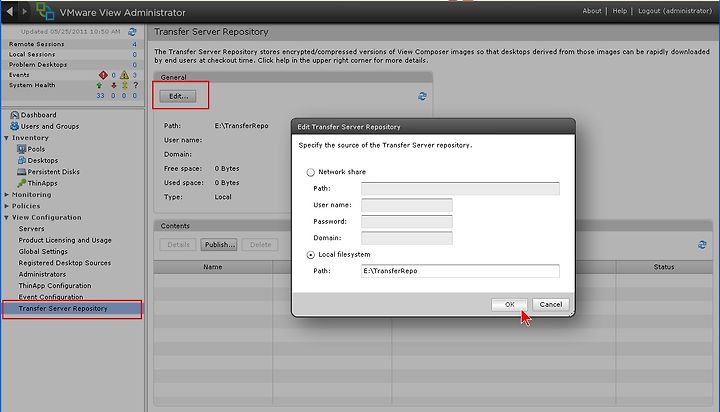Screen dimensions: 720x412
Task: Refresh the General panel
Action: point(422,96)
